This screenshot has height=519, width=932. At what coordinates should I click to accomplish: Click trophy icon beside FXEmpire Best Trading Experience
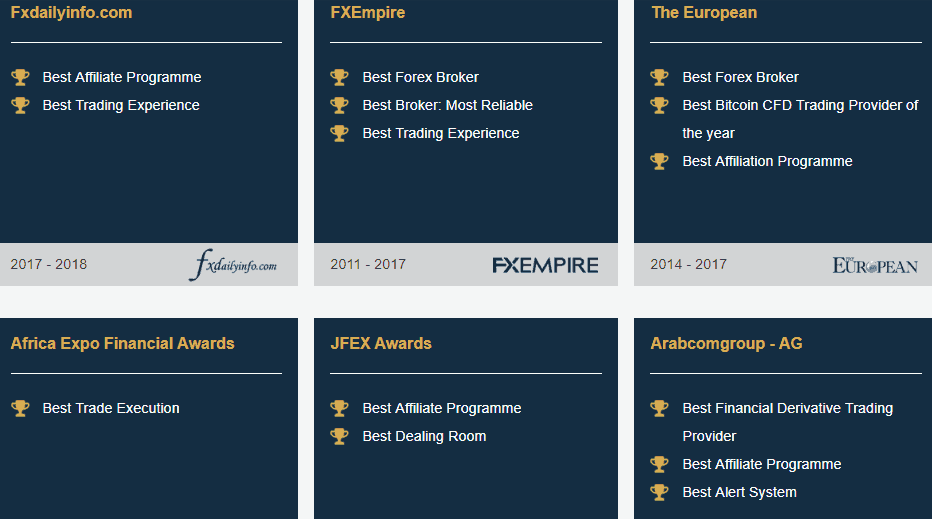tap(339, 133)
